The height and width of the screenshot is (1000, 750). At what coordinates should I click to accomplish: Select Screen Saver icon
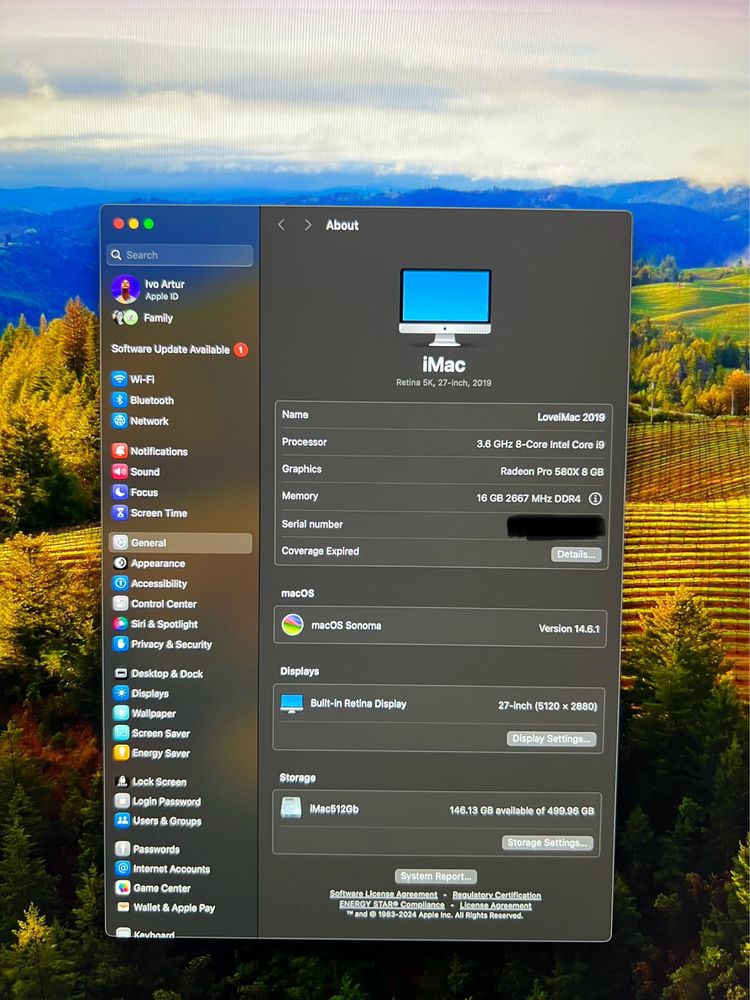pyautogui.click(x=121, y=733)
